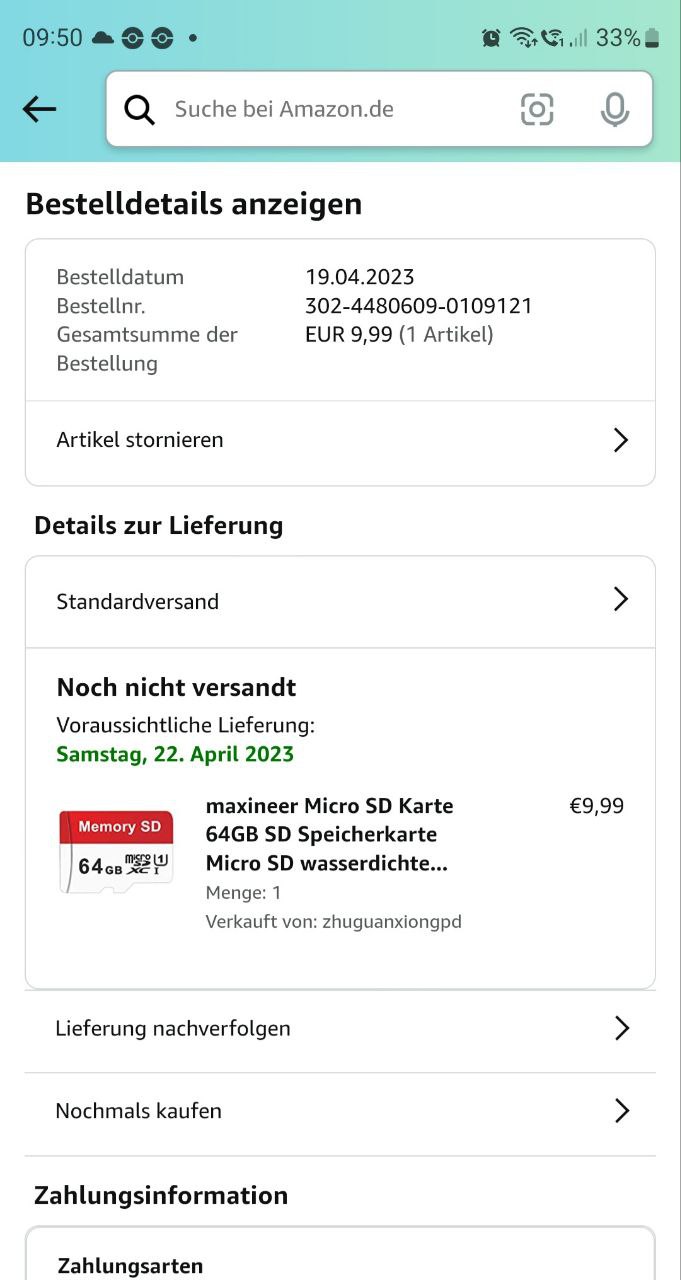Image resolution: width=681 pixels, height=1280 pixels.
Task: Tap the Memory SD card product thumbnail
Action: (116, 850)
